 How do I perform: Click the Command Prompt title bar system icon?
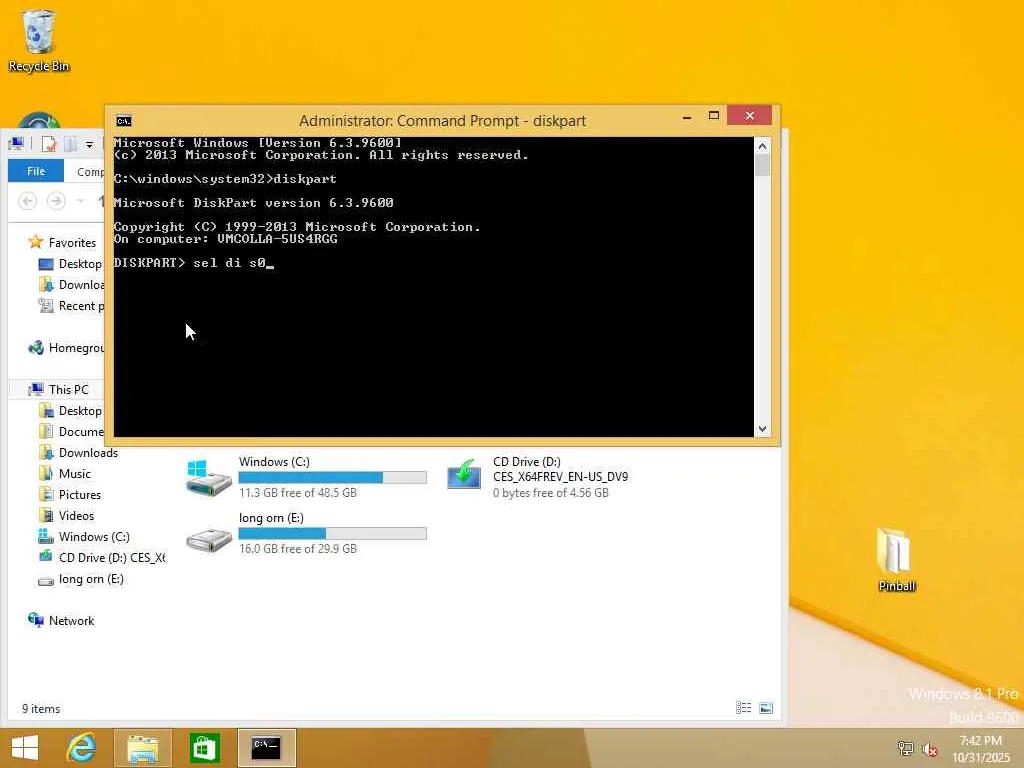click(x=123, y=121)
